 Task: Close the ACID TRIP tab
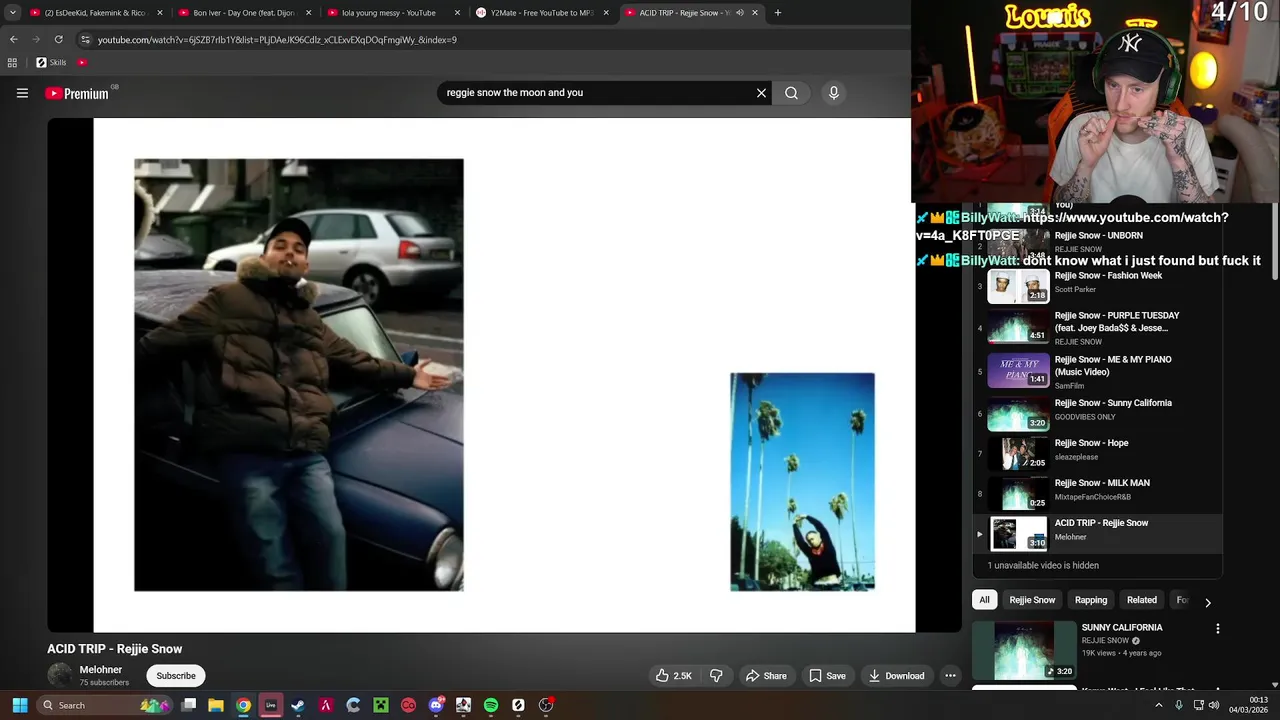[755, 13]
